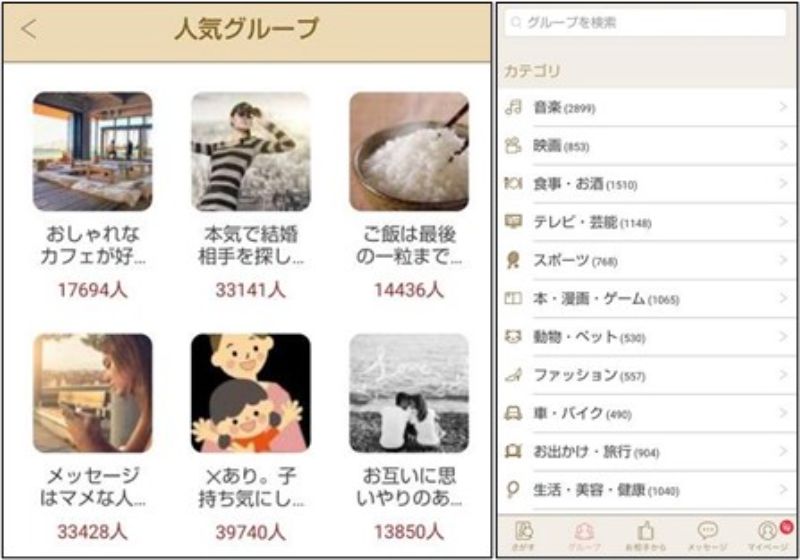800x560 pixels.
Task: Tap the medal icon for スポーツ
Action: pos(513,260)
